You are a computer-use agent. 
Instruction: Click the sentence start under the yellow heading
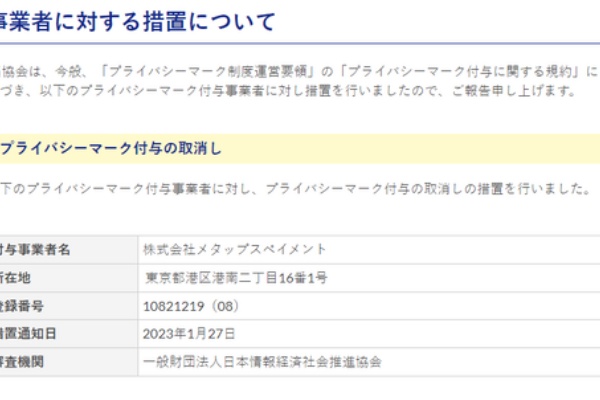40,188
